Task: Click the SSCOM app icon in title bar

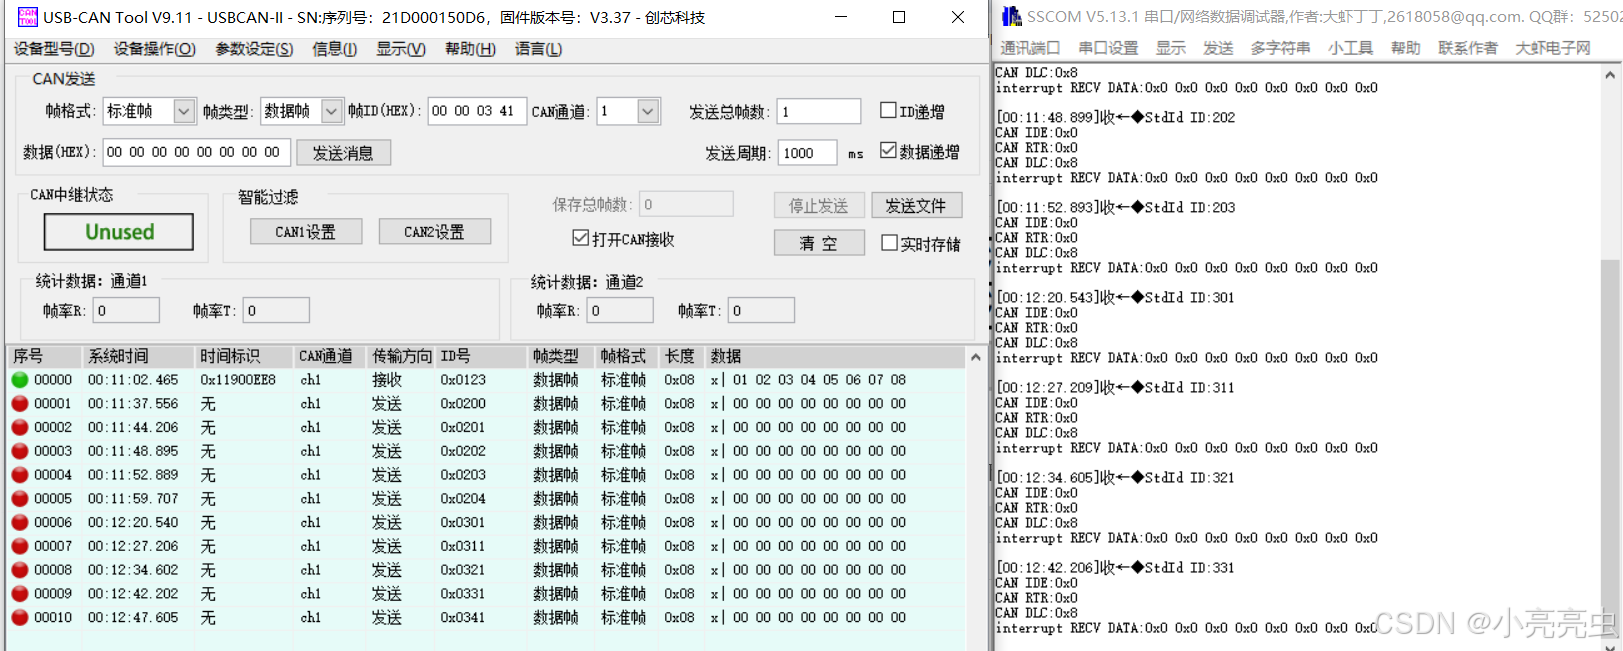Action: [x=1012, y=16]
